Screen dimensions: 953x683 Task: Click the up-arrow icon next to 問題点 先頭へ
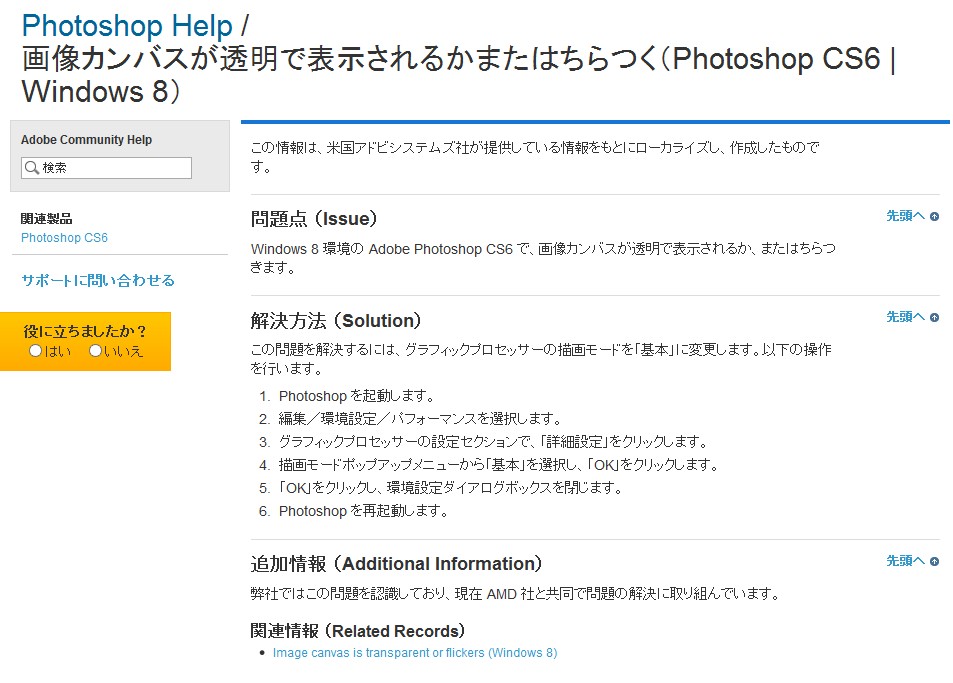point(934,216)
